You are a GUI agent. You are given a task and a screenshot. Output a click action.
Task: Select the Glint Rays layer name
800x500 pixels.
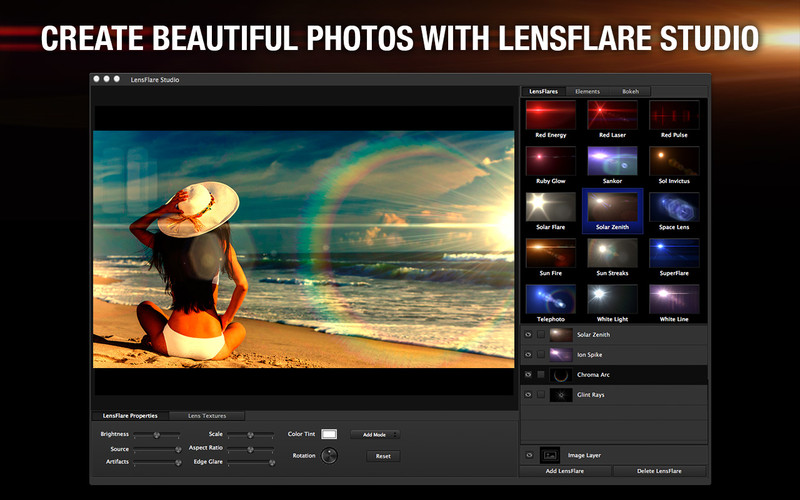pos(590,394)
